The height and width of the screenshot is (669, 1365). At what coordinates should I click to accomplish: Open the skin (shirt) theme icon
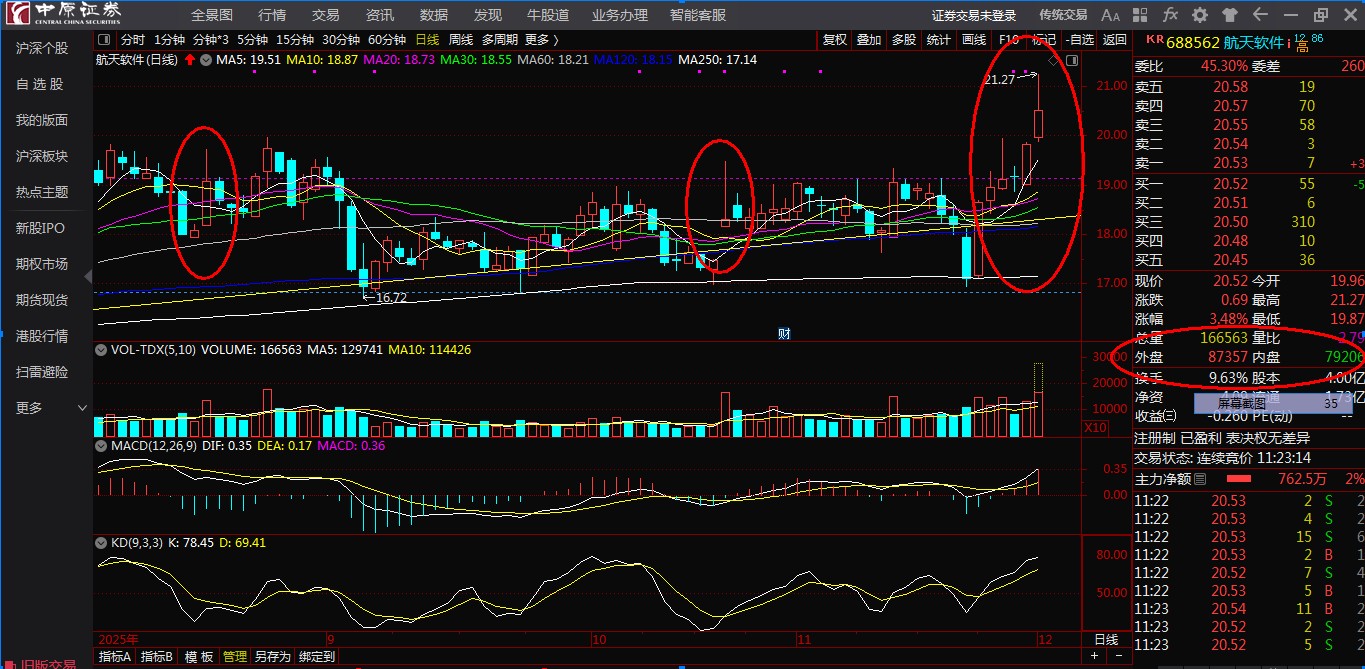[x=1229, y=15]
